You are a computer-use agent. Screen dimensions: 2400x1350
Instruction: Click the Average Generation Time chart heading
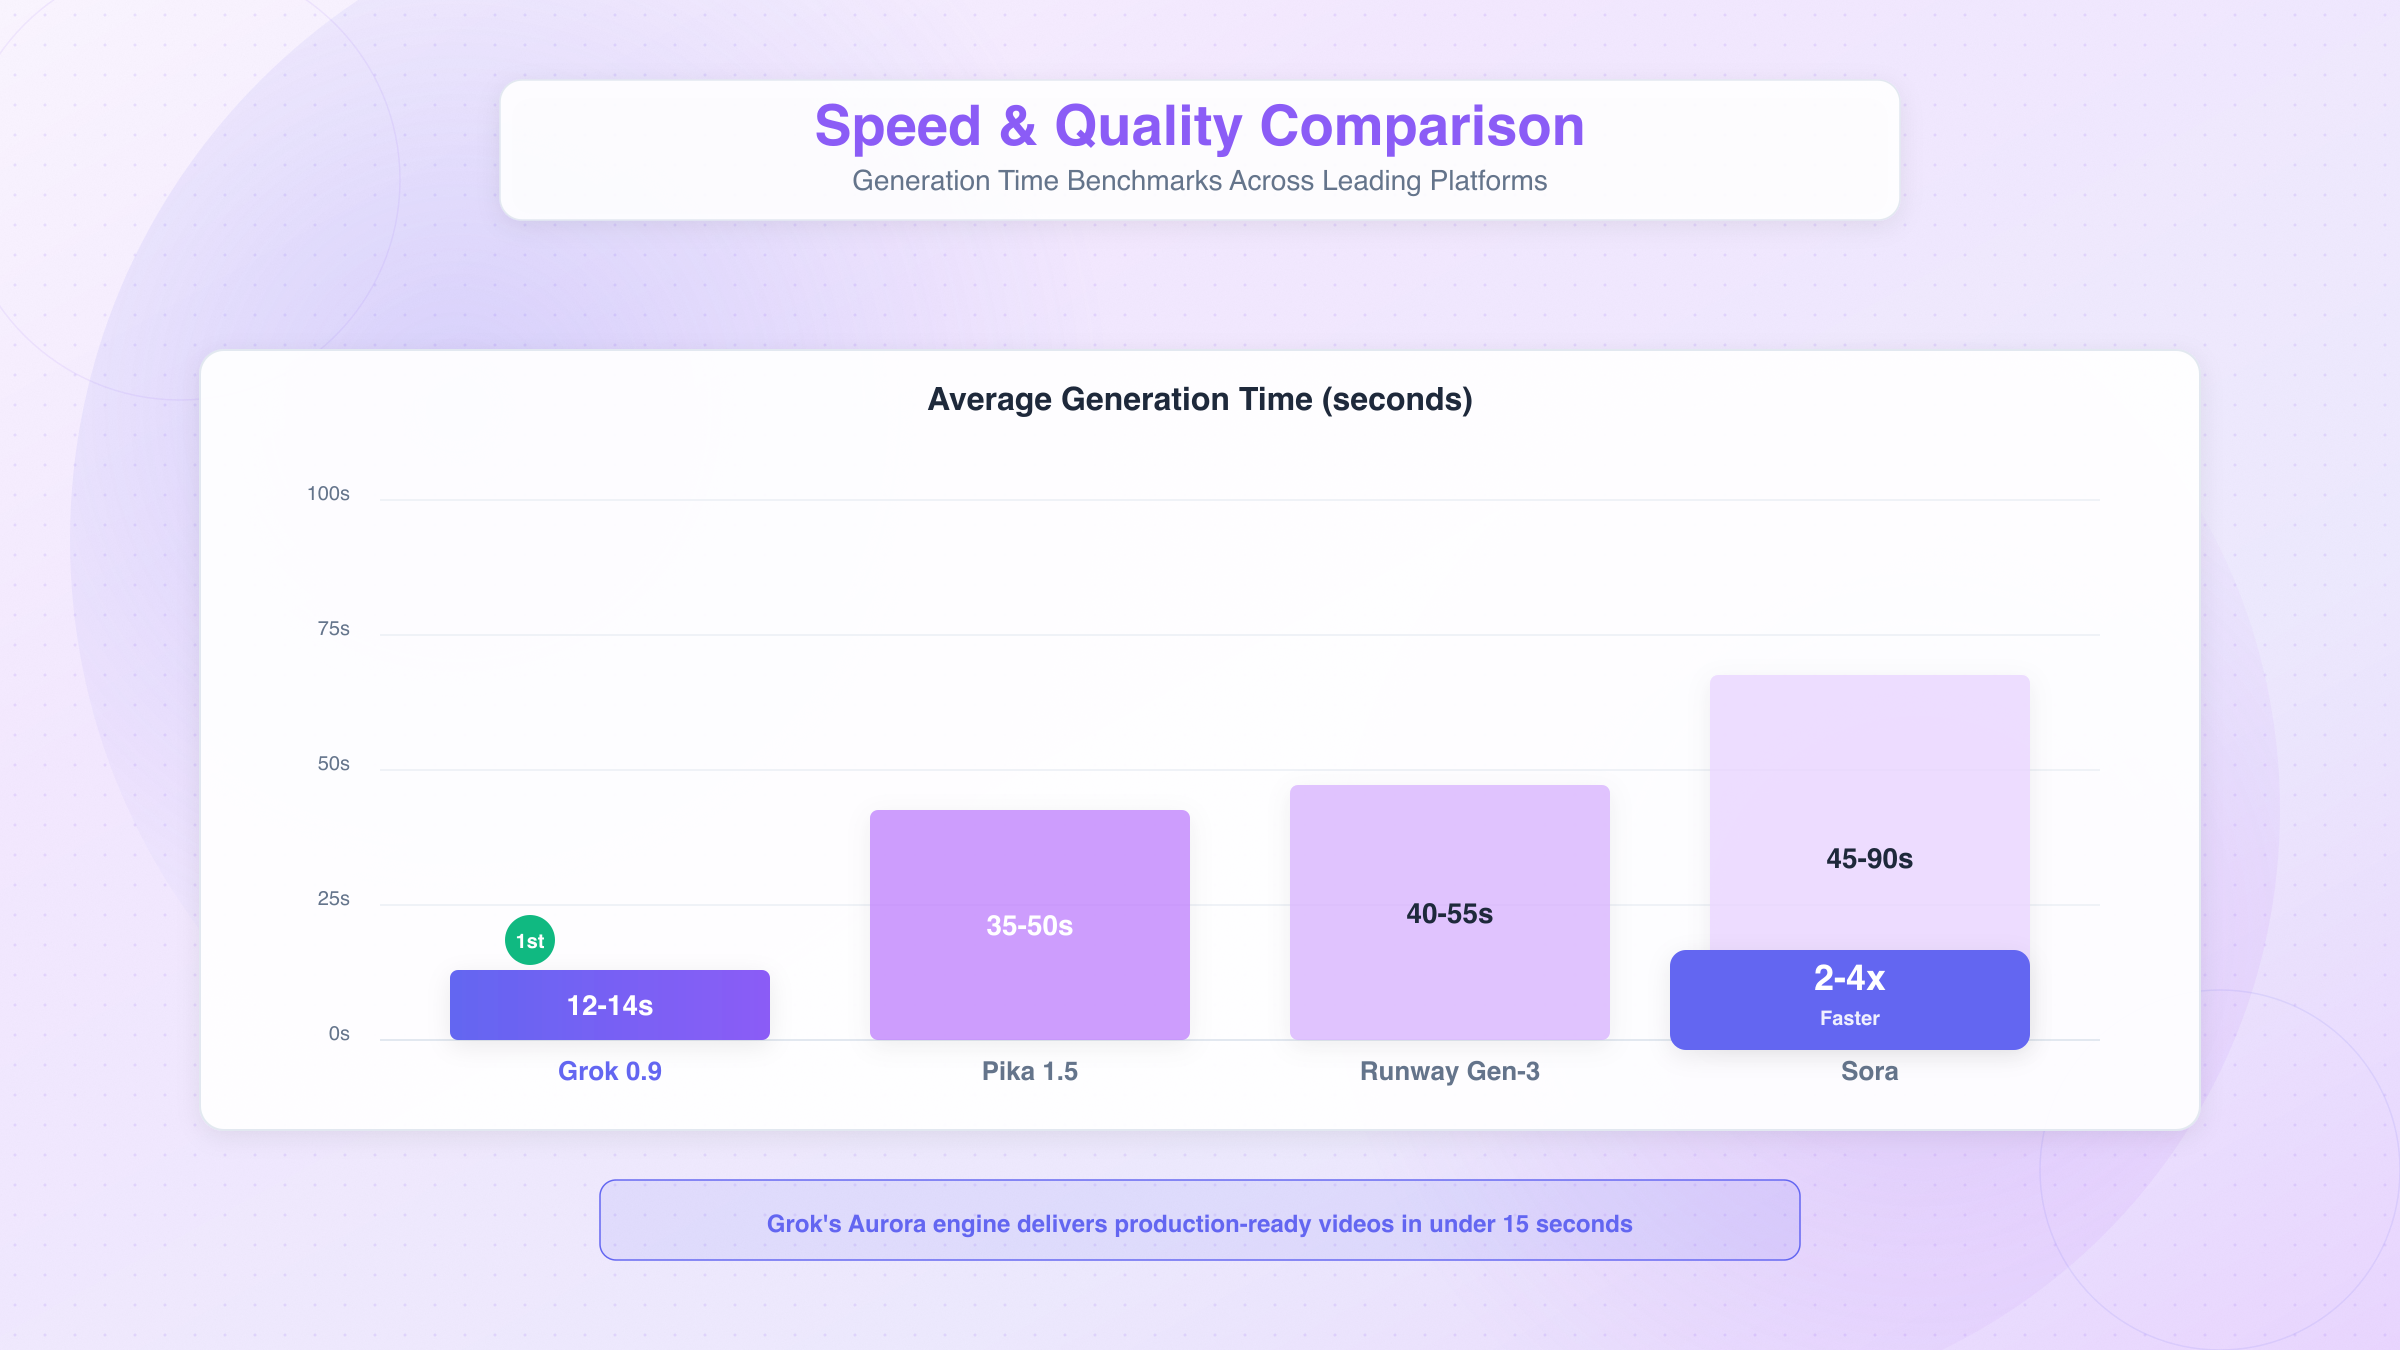pyautogui.click(x=1199, y=399)
